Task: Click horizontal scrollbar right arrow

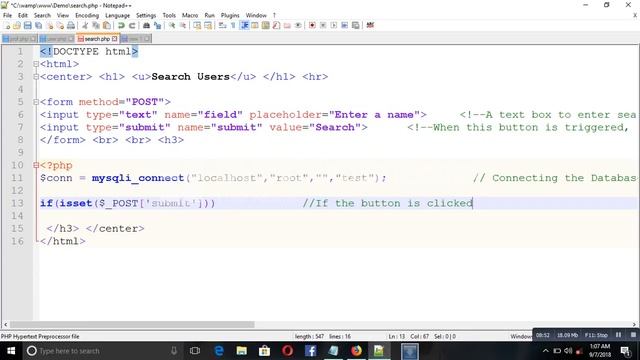Action: 634,324
